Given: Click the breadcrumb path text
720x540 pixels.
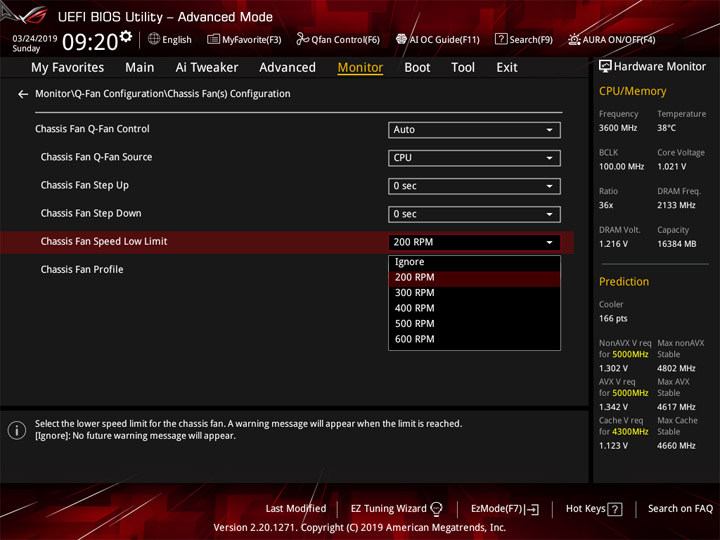Looking at the screenshot, I should (163, 94).
